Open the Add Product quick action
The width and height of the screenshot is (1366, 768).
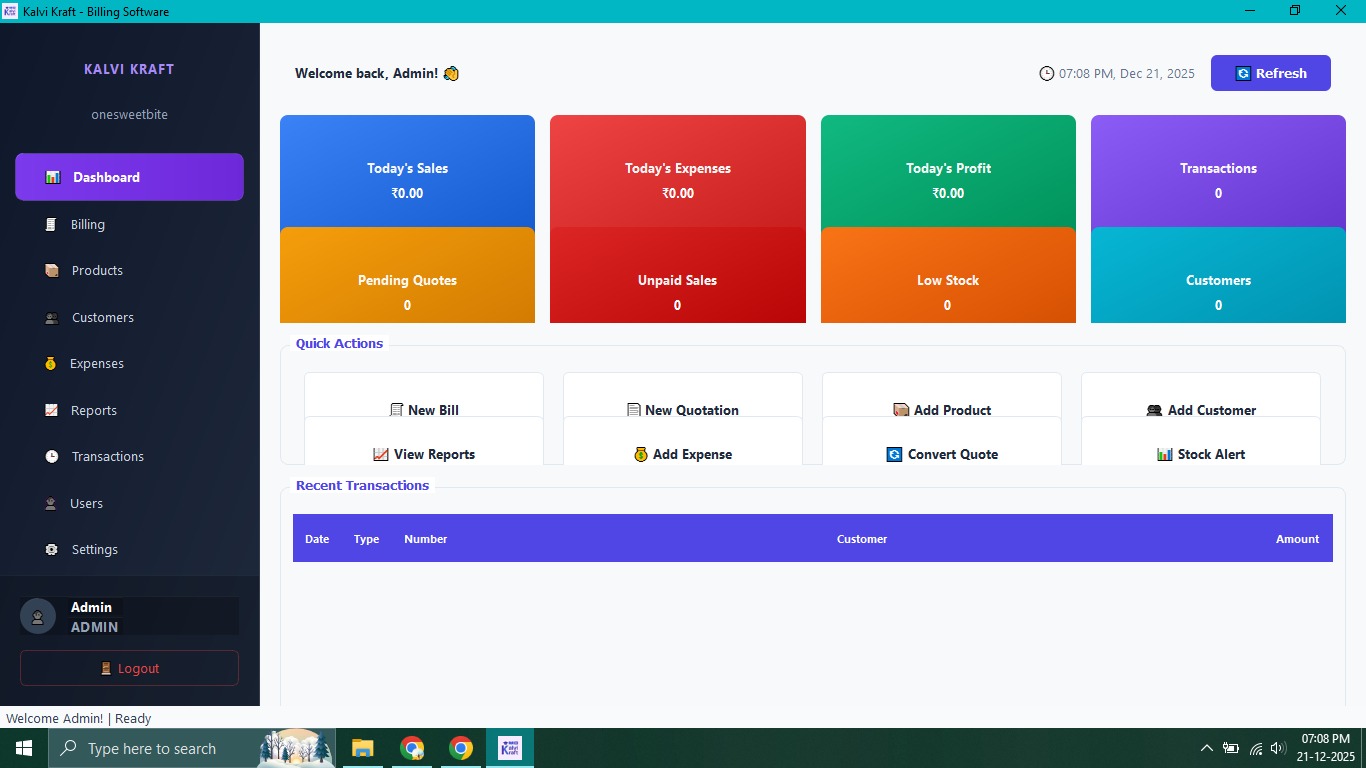tap(941, 410)
